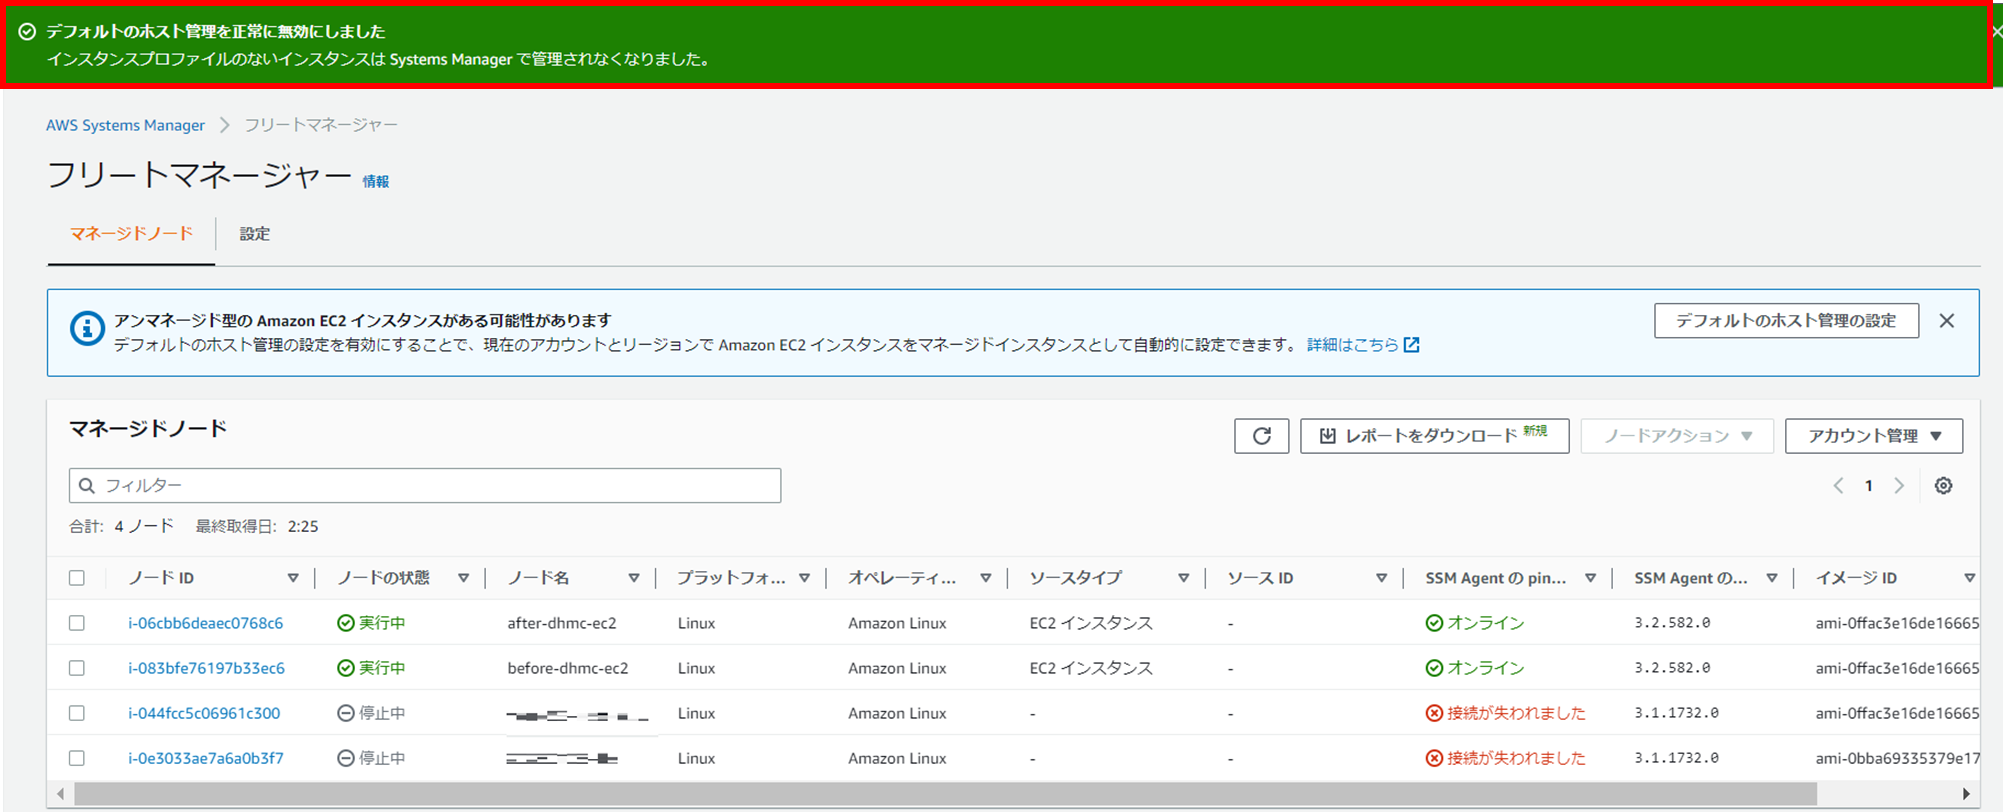
Task: Switch to the マネージドノード tab
Action: 131,234
